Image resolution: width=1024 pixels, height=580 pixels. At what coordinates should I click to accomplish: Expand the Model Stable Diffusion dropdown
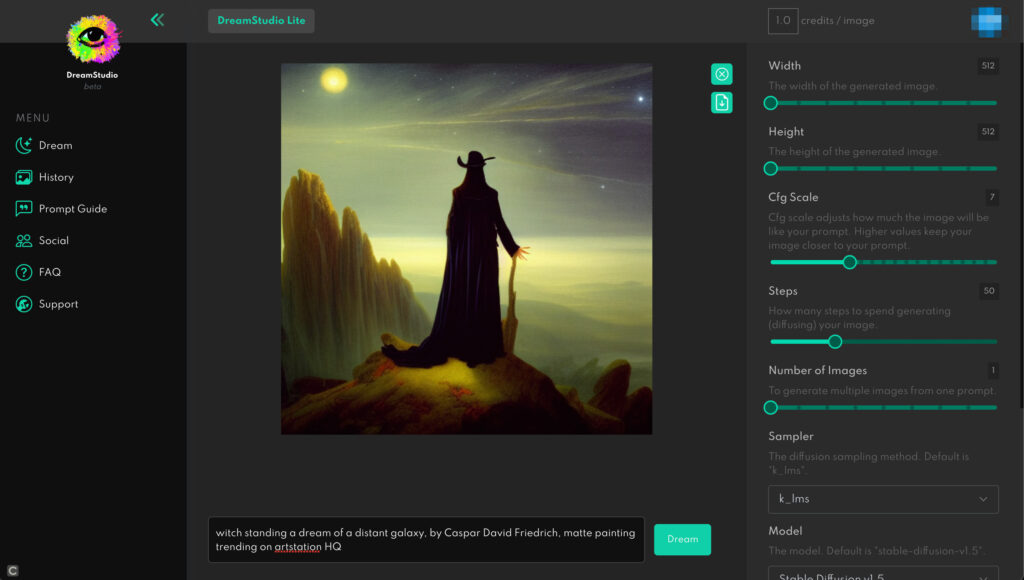coord(883,574)
